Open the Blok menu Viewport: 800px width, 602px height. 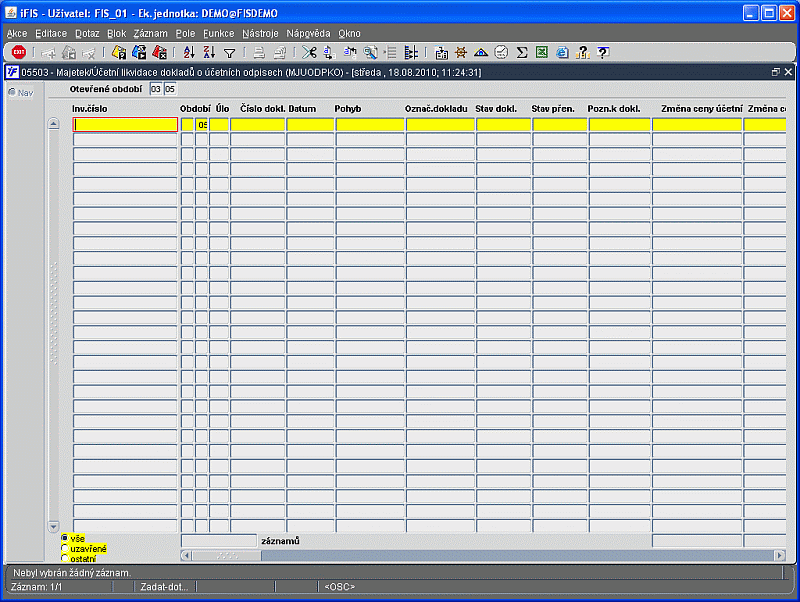tap(116, 34)
